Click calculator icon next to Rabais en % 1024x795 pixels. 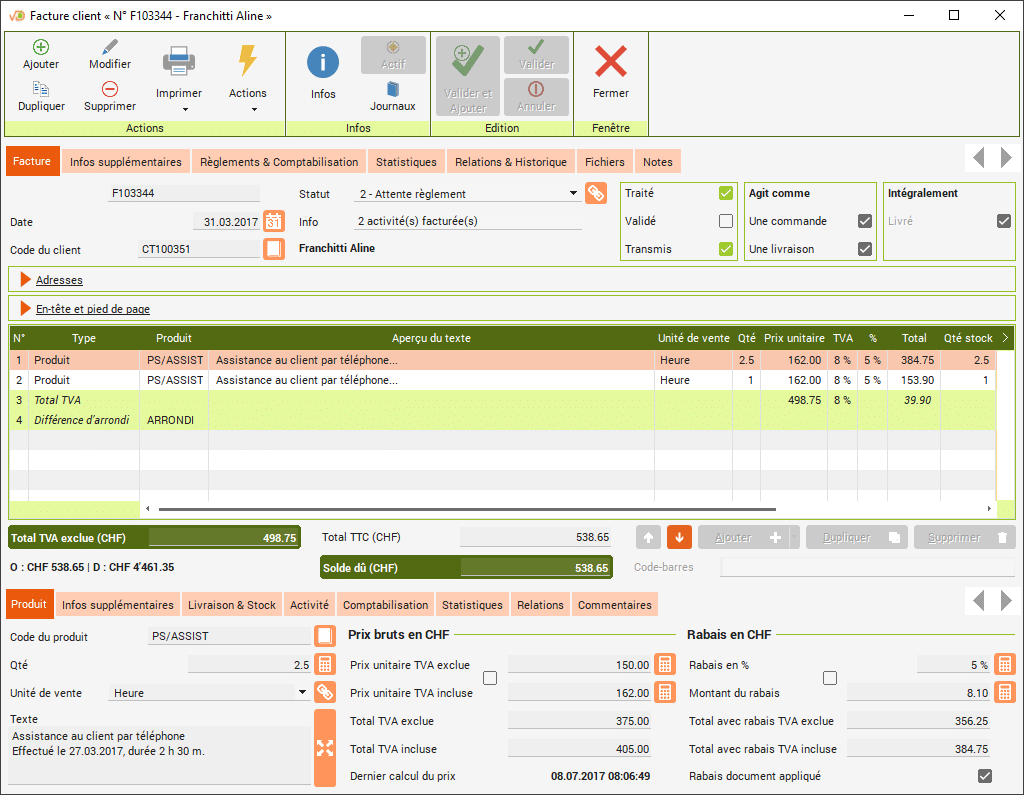1005,664
